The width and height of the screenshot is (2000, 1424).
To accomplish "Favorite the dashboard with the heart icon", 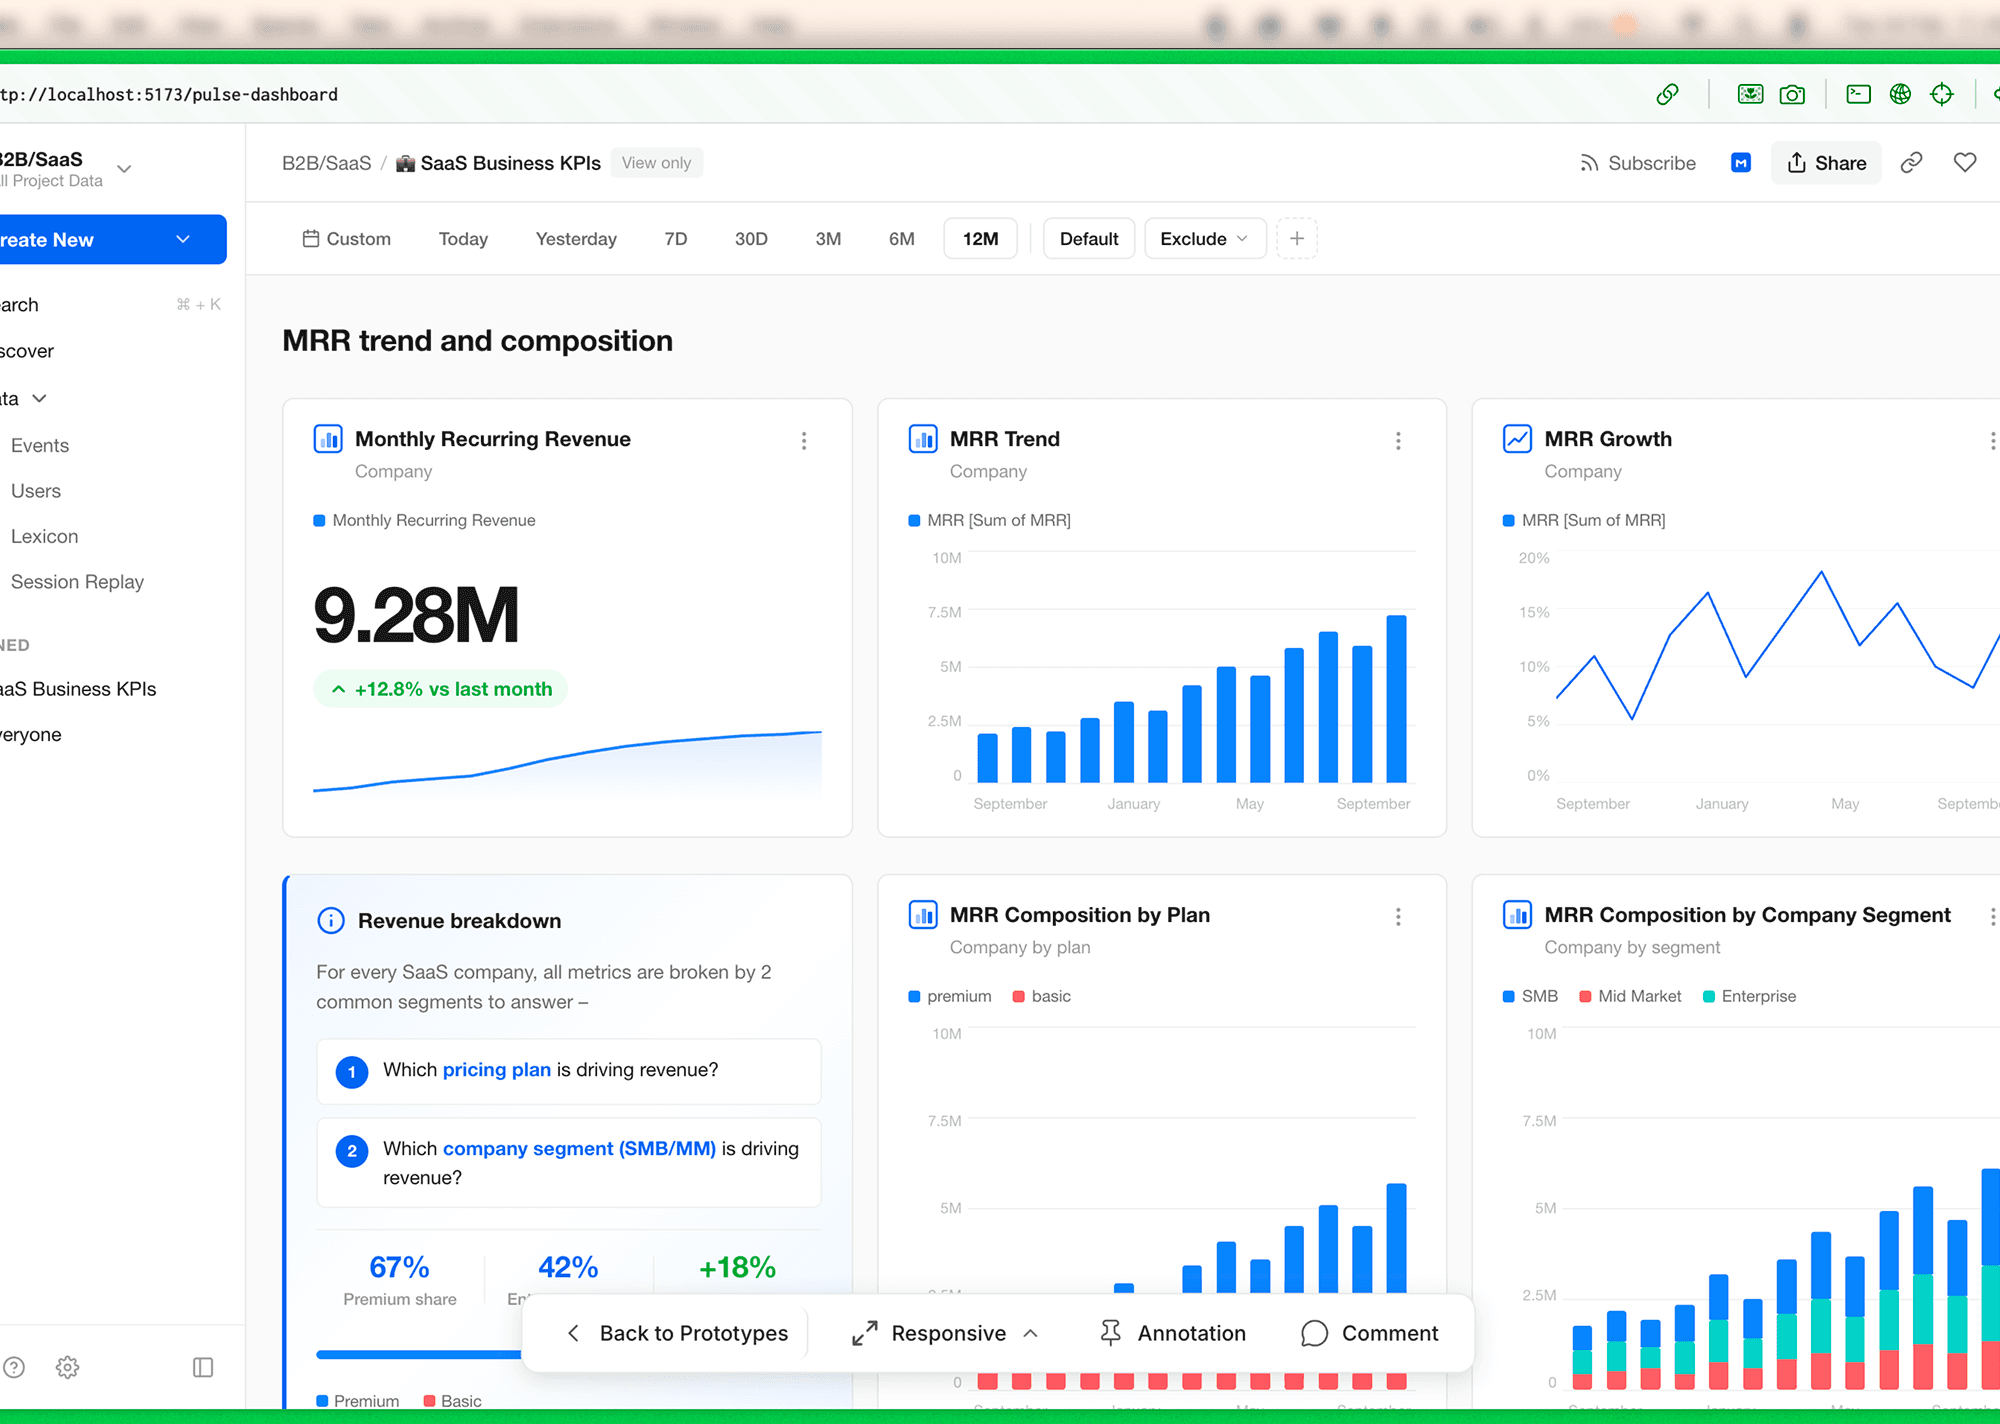I will tap(1964, 163).
